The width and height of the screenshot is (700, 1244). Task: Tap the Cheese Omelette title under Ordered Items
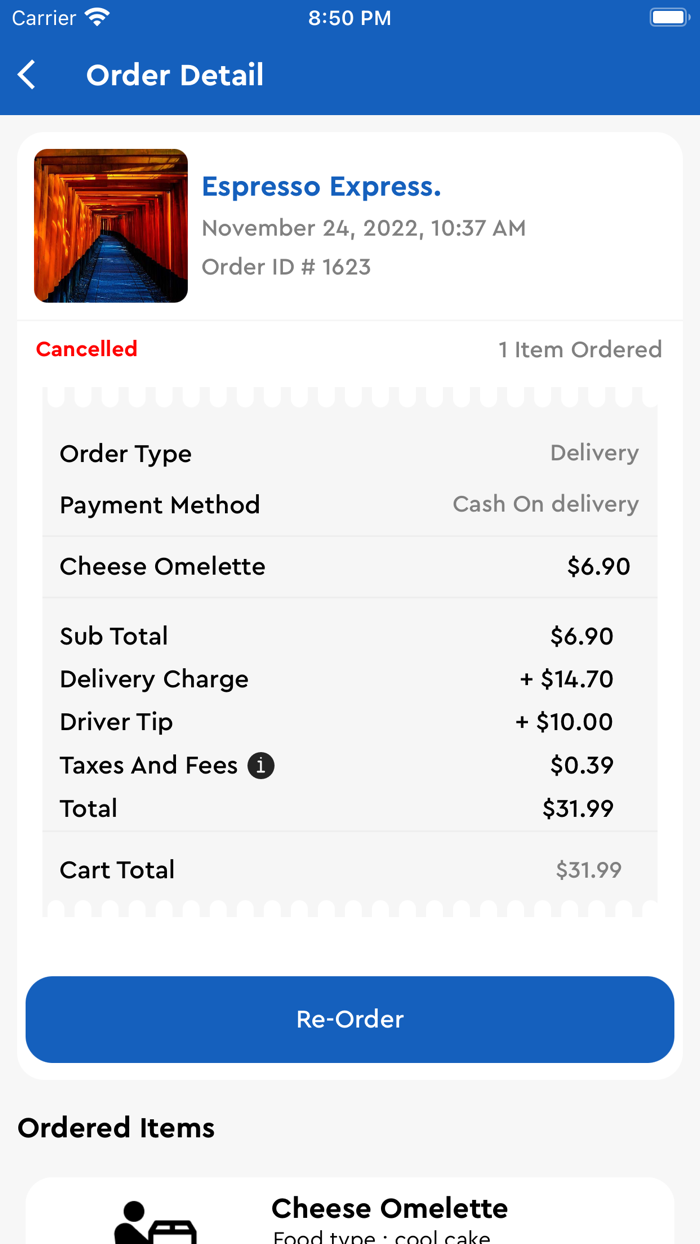pos(390,1208)
